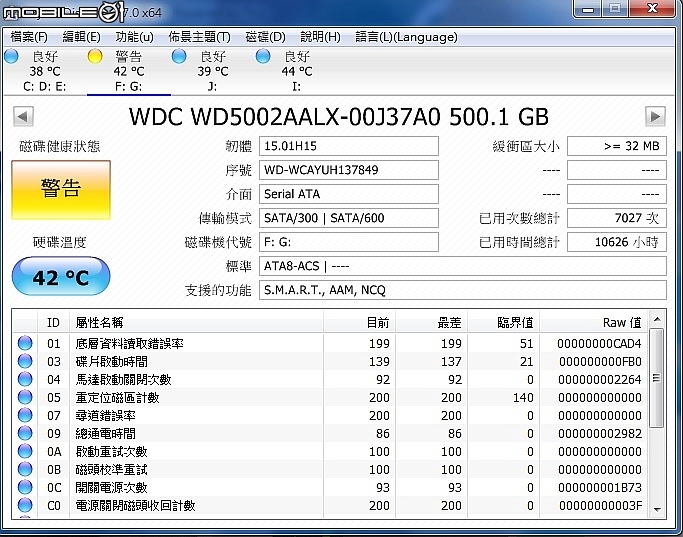Click status orb of attribute 0A row
The height and width of the screenshot is (537, 683).
25,451
